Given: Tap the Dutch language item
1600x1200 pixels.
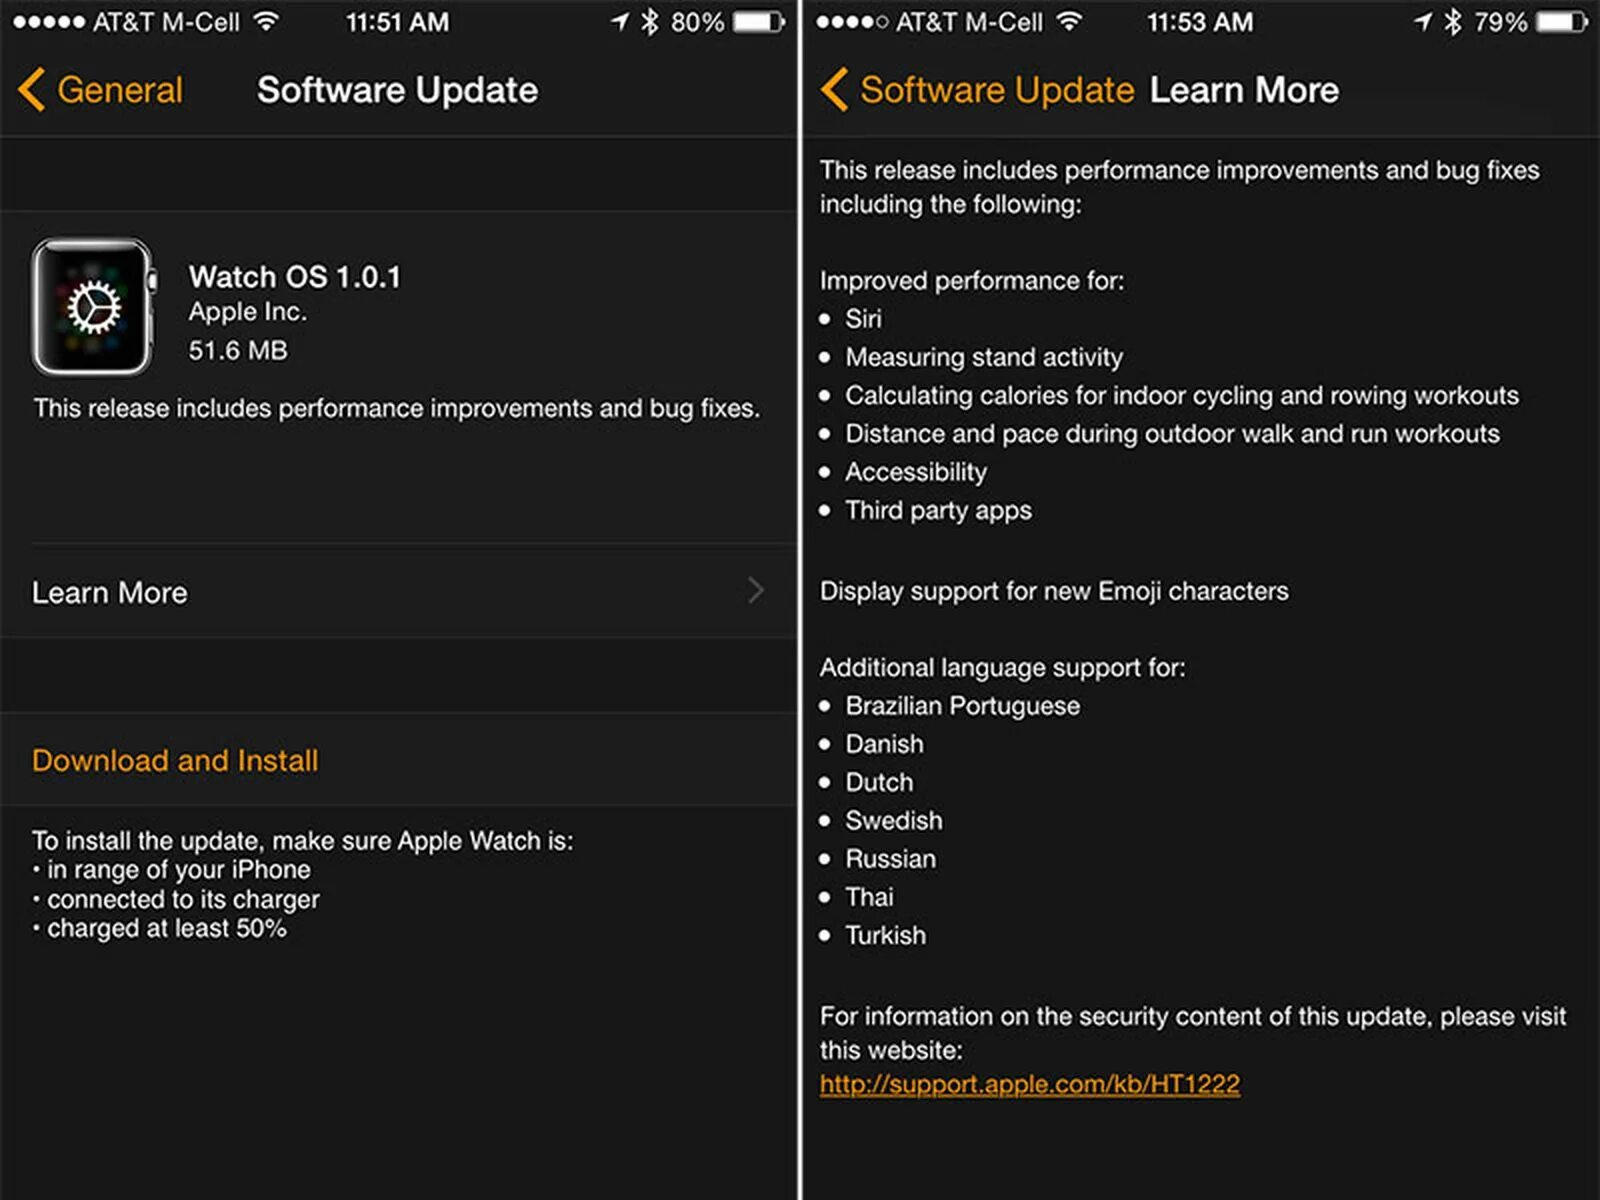Looking at the screenshot, I should (x=879, y=782).
